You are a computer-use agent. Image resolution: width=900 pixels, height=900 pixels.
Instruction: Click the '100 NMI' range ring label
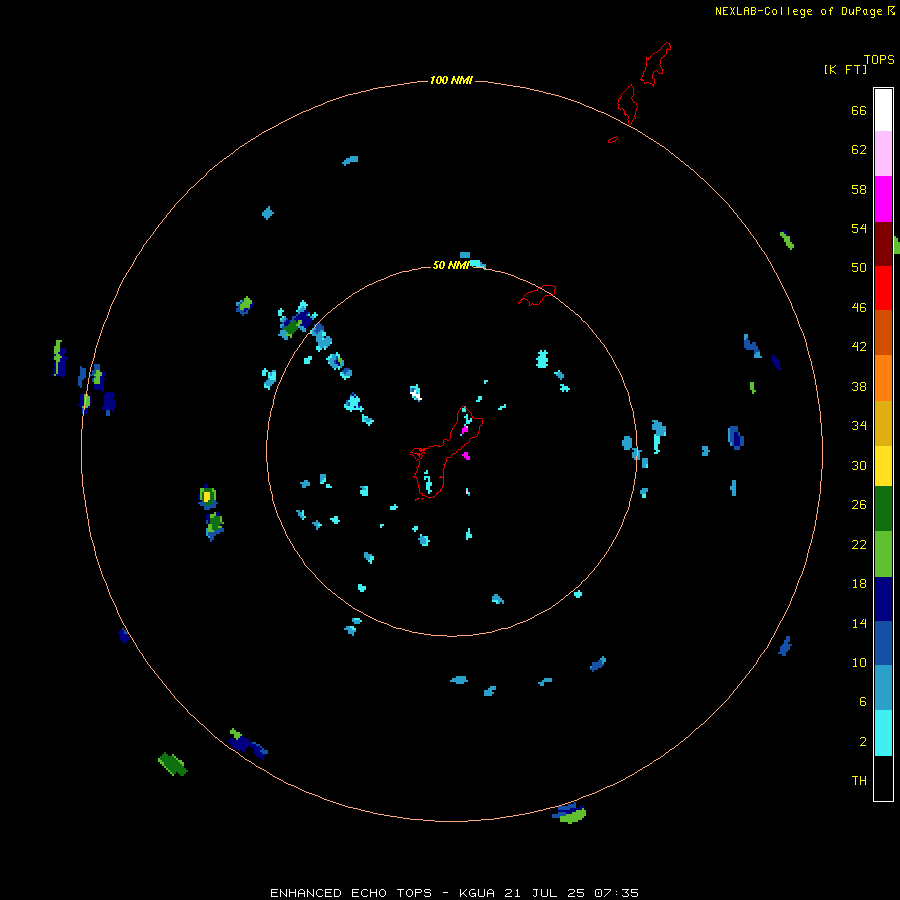coord(451,80)
